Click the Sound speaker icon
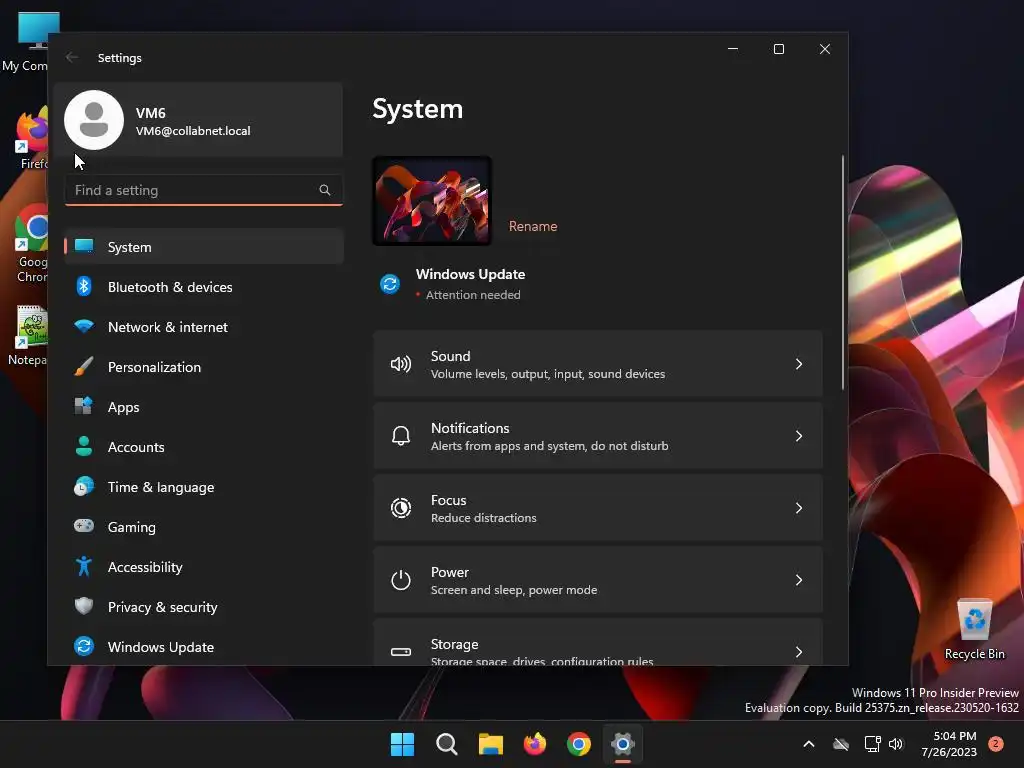The width and height of the screenshot is (1024, 768). 400,364
